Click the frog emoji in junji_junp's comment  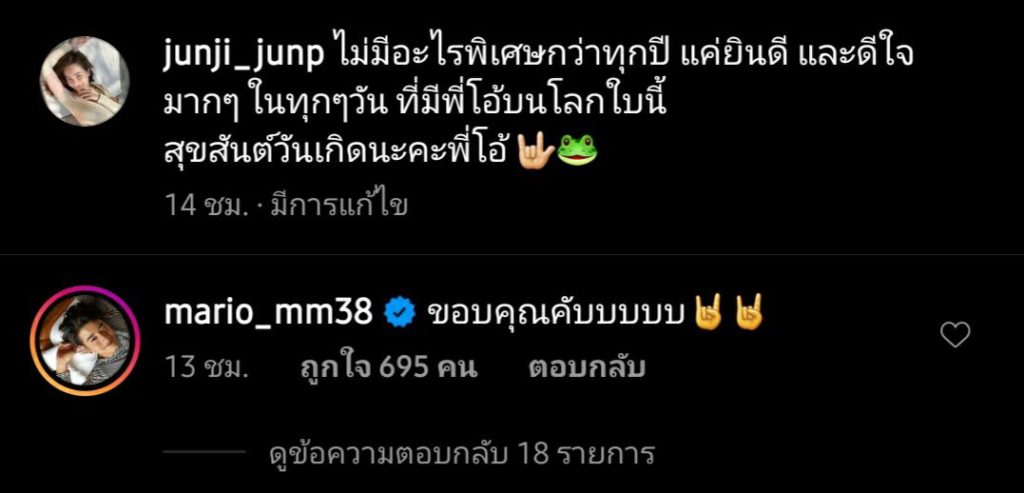(577, 150)
